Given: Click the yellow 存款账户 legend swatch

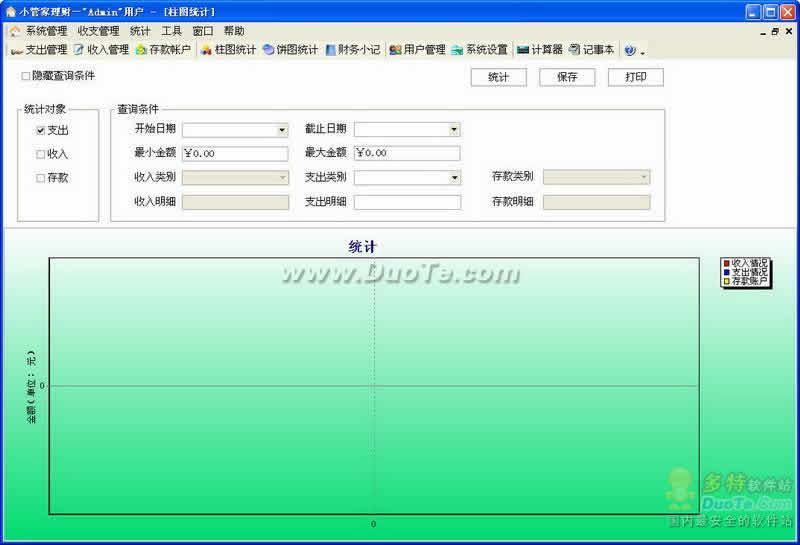Looking at the screenshot, I should 727,281.
